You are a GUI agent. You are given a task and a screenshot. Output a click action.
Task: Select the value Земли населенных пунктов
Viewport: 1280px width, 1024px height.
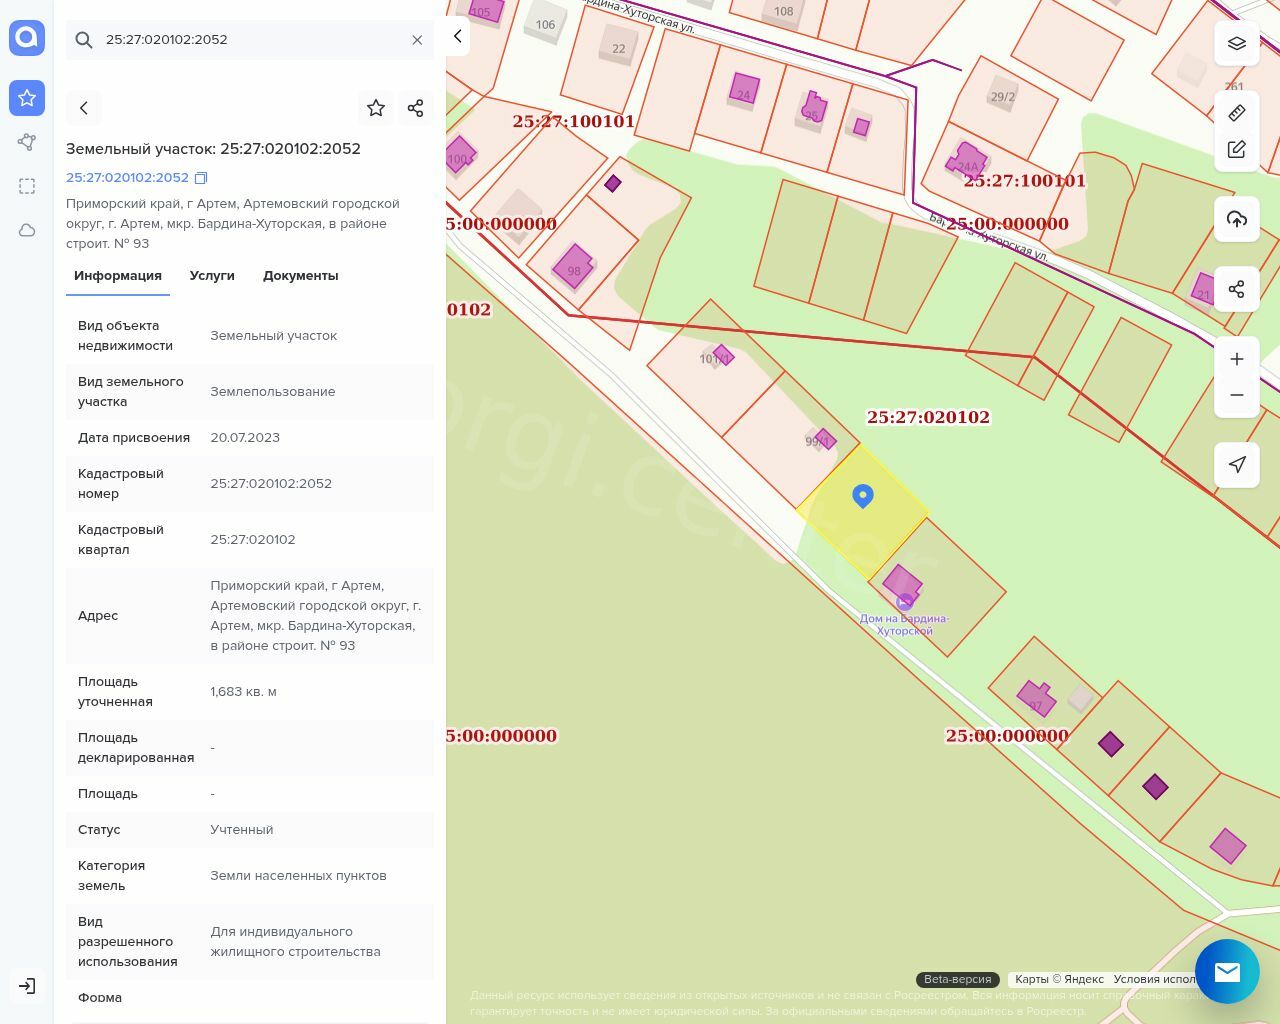(x=298, y=876)
